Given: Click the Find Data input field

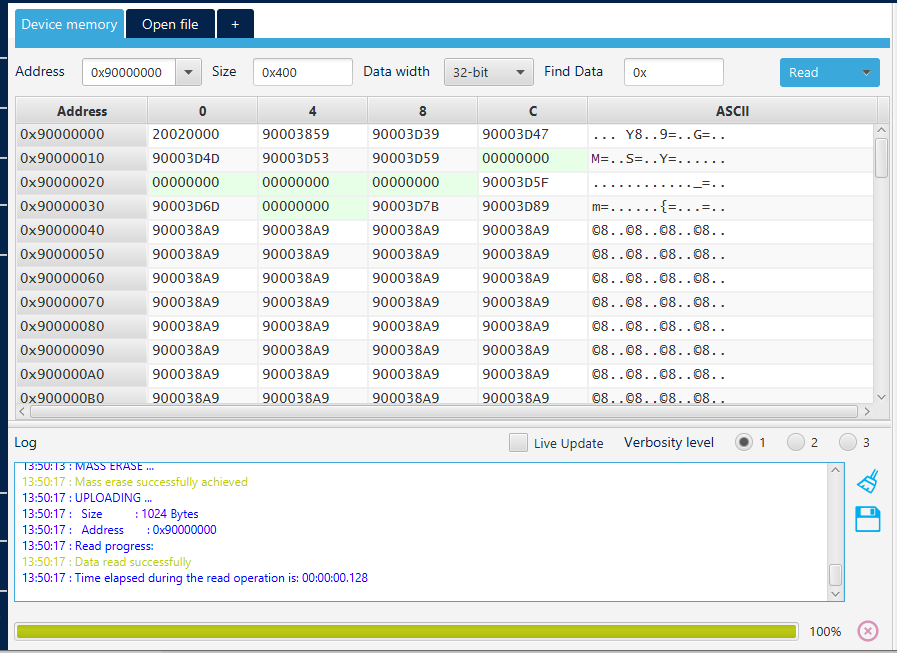Looking at the screenshot, I should point(673,72).
